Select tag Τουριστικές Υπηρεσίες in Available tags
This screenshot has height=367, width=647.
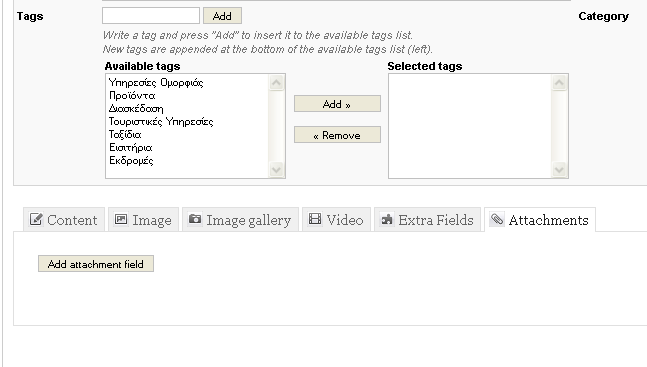click(x=188, y=122)
